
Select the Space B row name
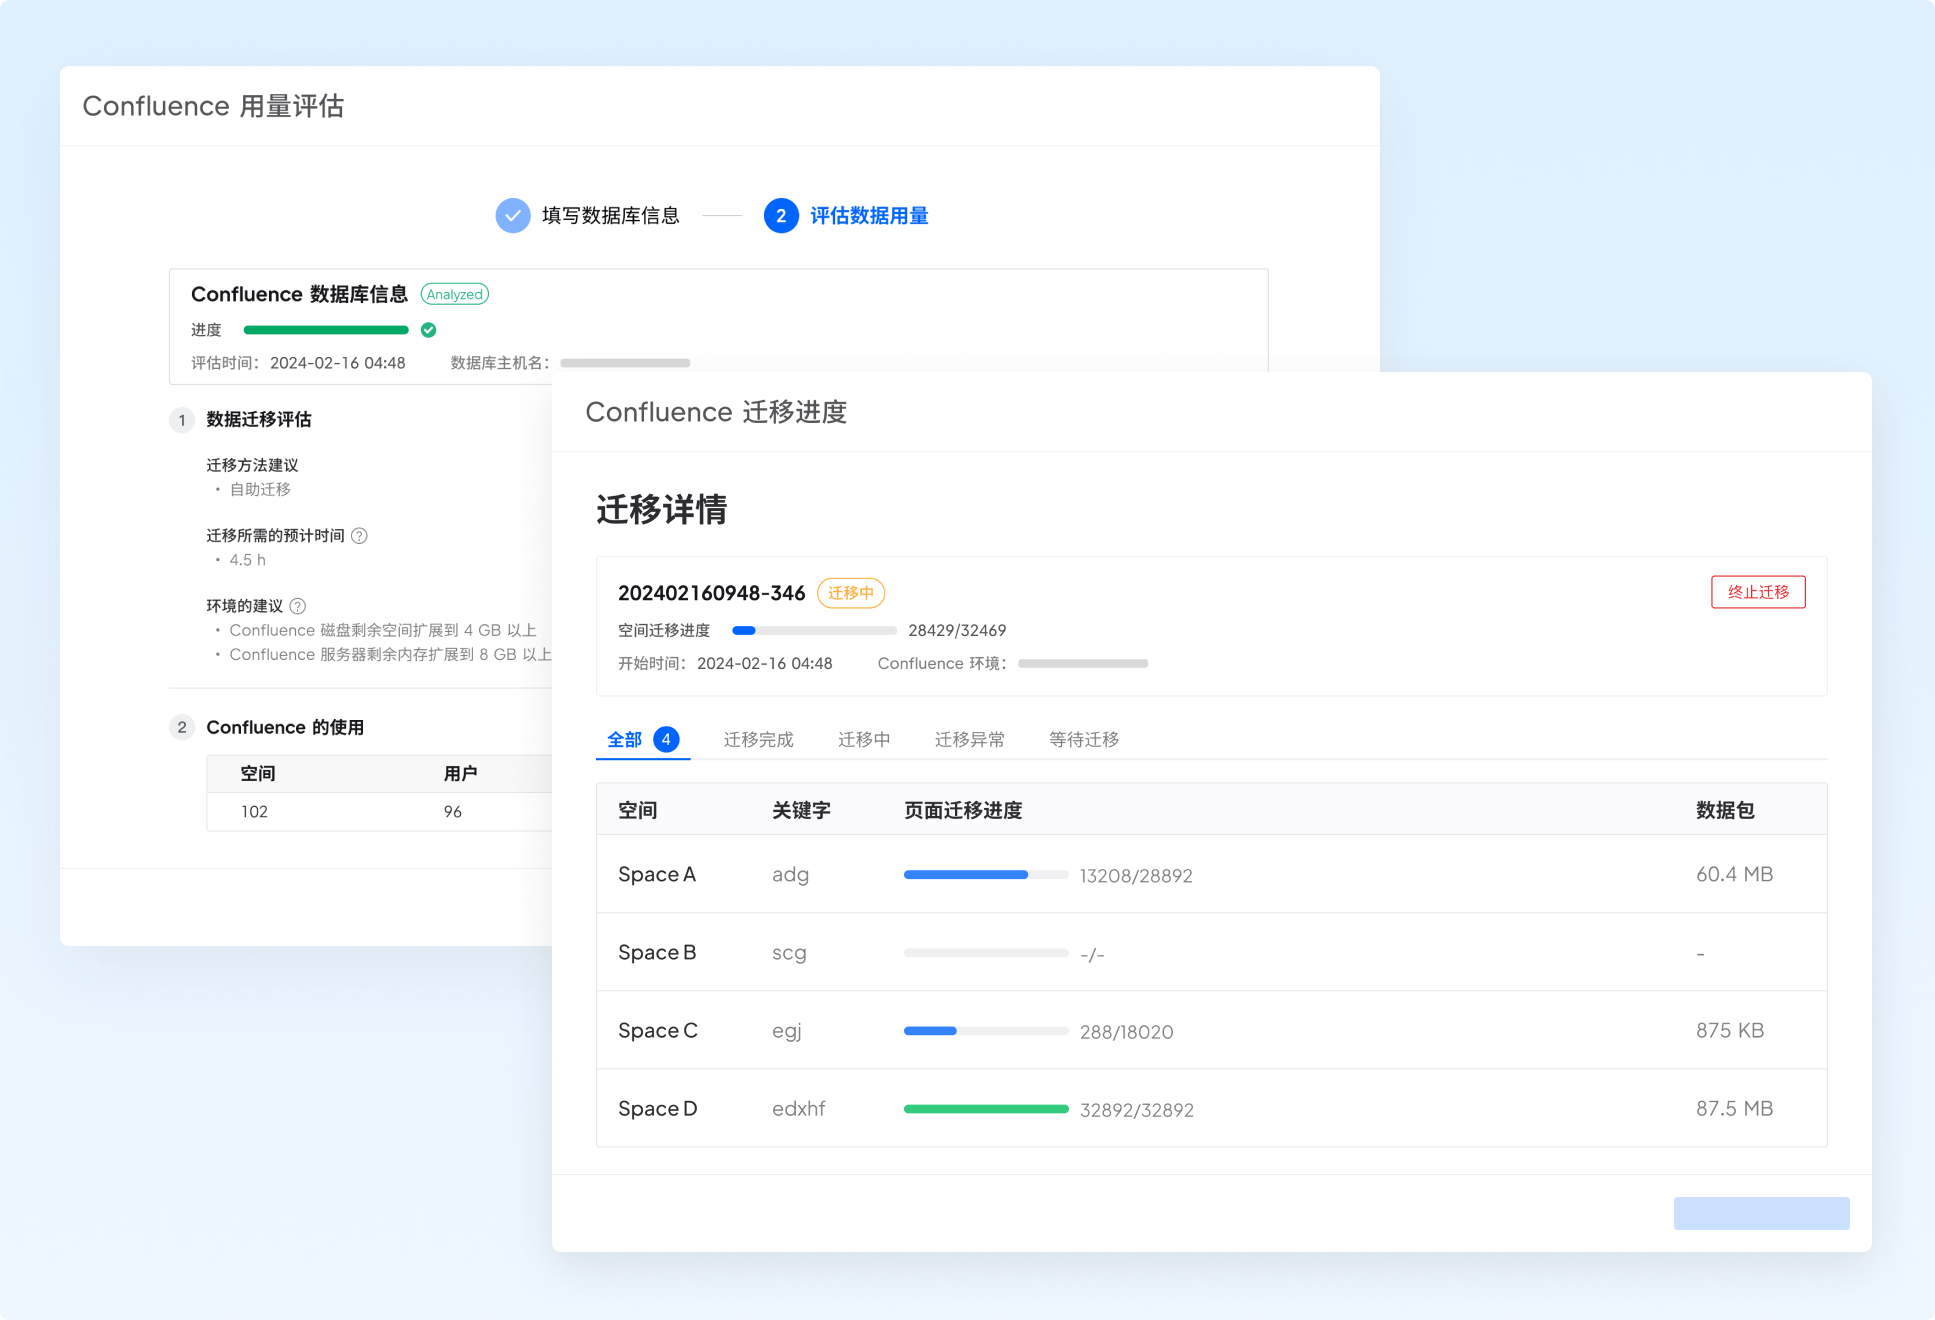point(657,952)
